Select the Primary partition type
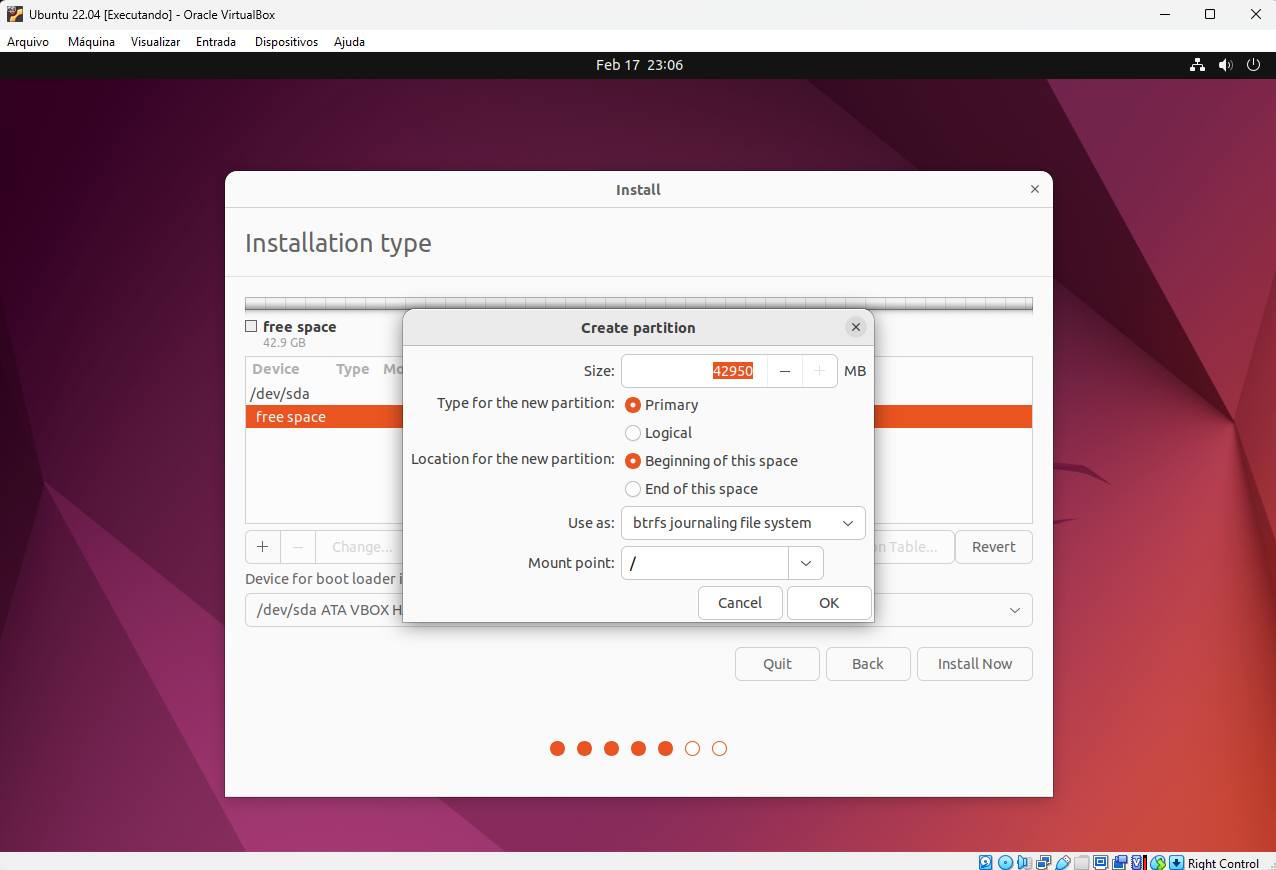Screen dimensions: 1276x870 tap(633, 405)
